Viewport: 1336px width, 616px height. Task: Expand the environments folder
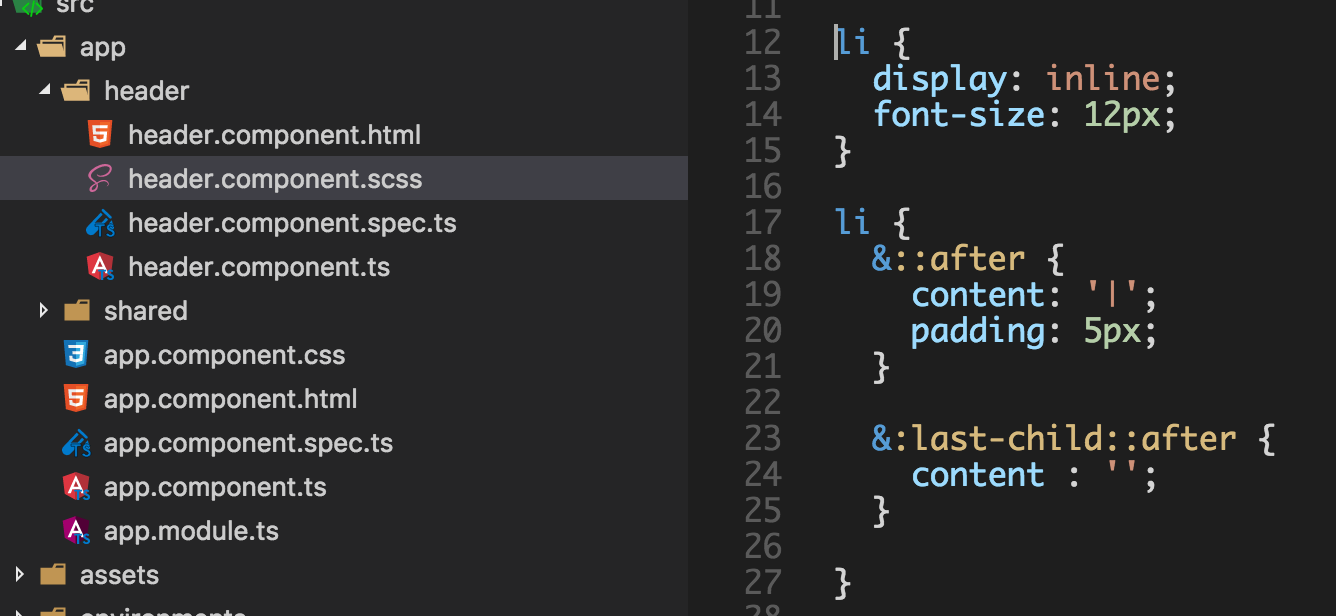click(18, 610)
